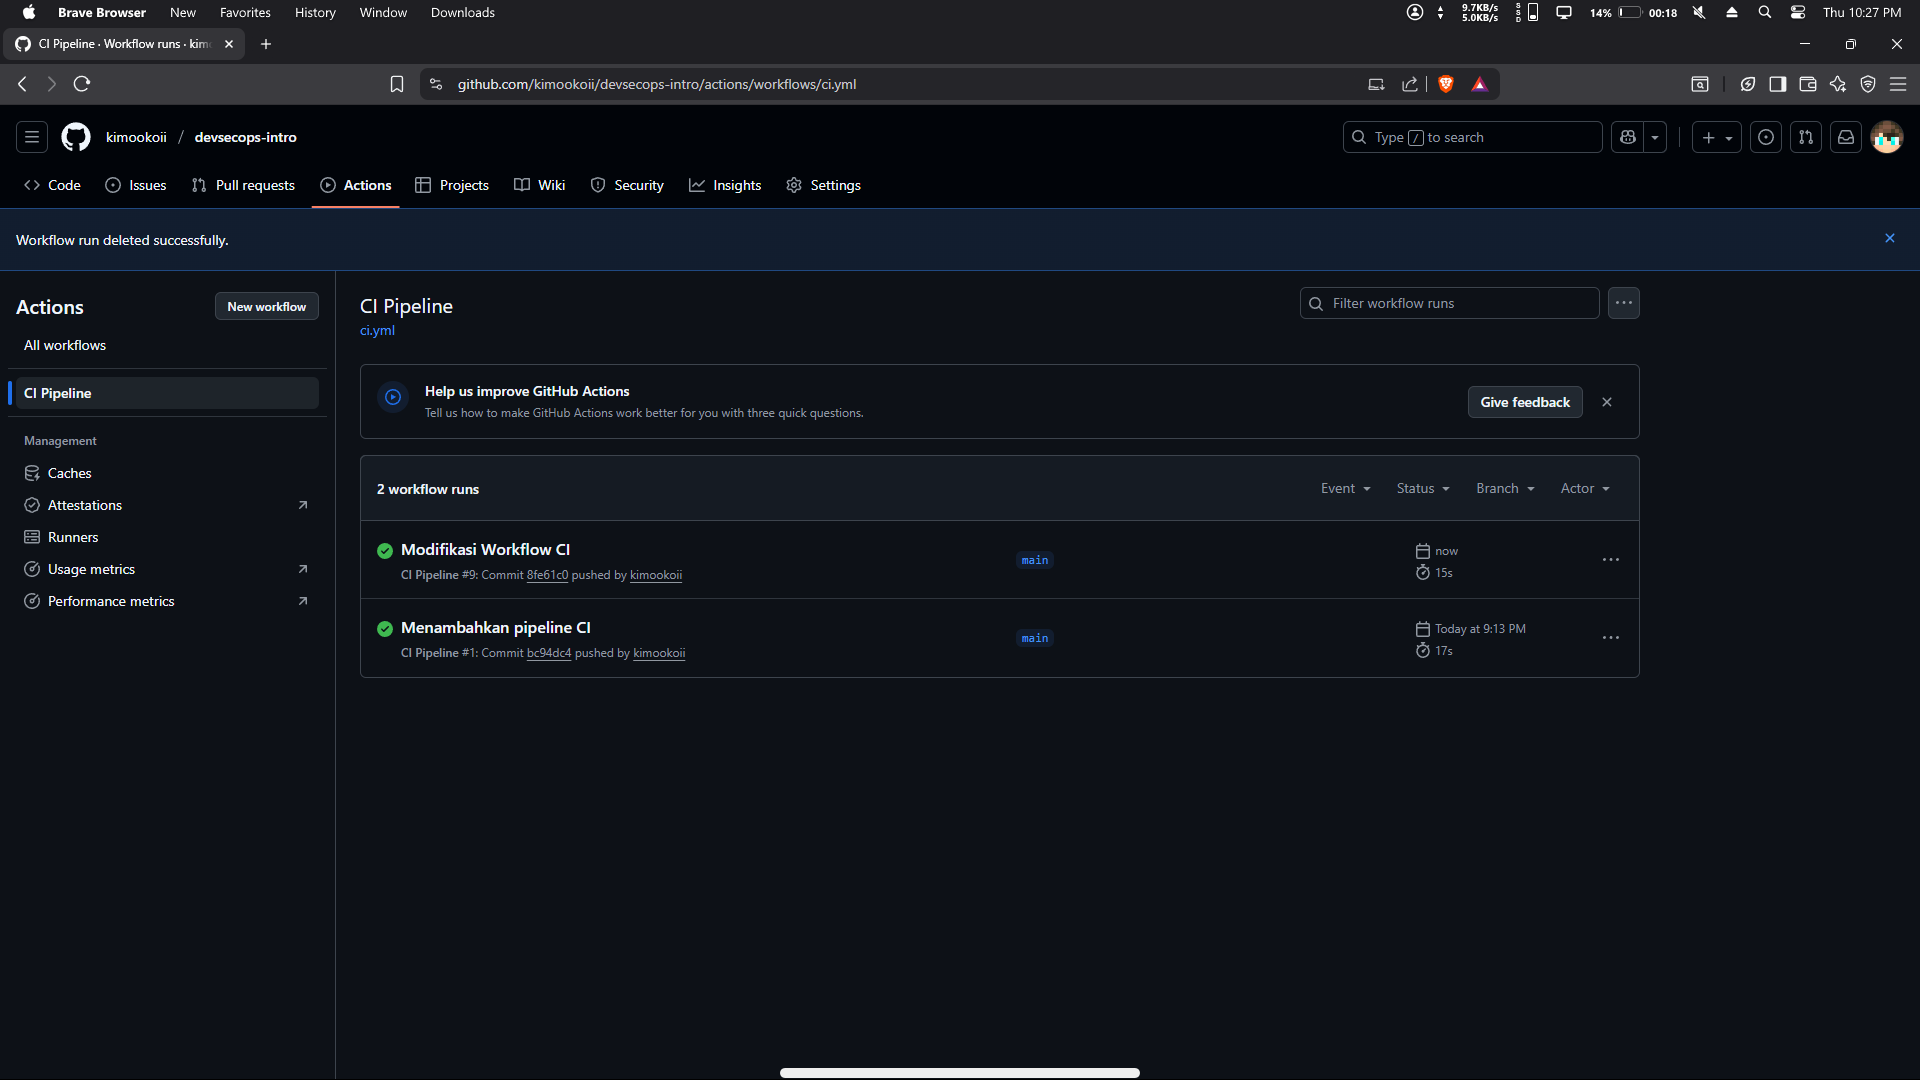Switch to the Insights repository tab
1920x1080 pixels.
[725, 185]
